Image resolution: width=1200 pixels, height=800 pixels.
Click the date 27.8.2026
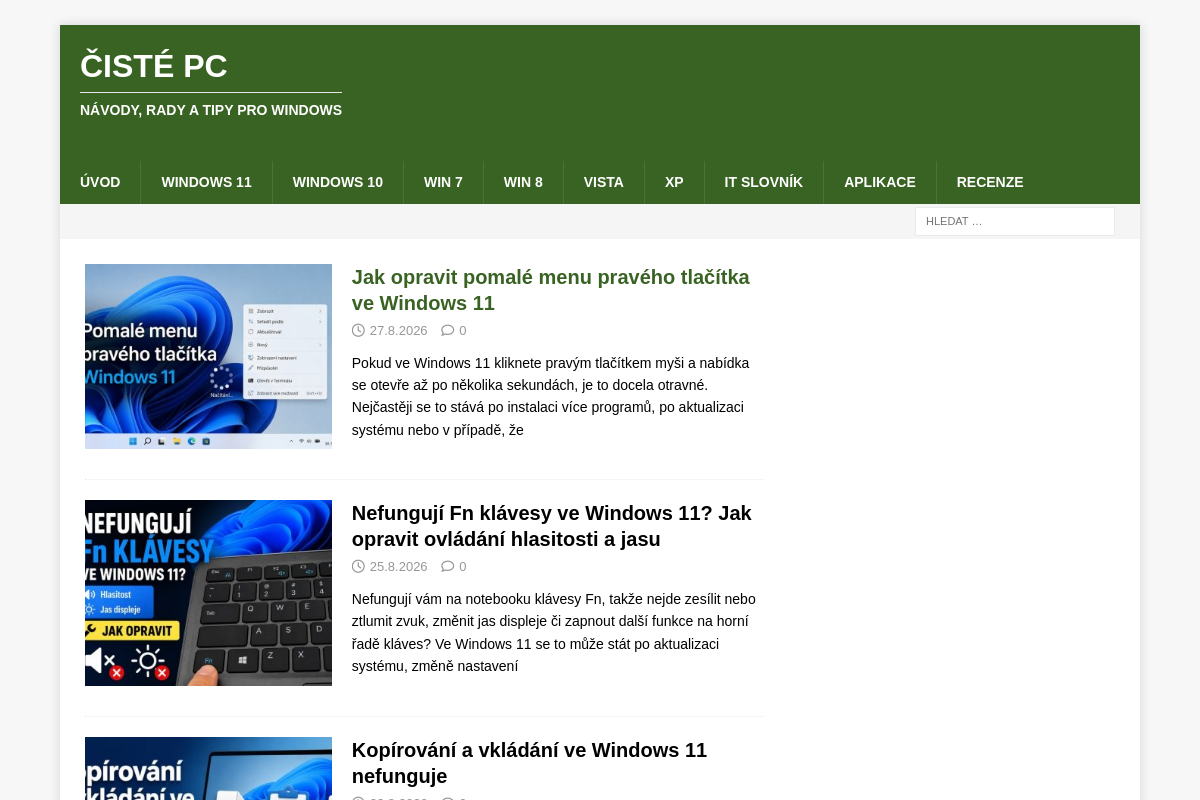point(398,331)
